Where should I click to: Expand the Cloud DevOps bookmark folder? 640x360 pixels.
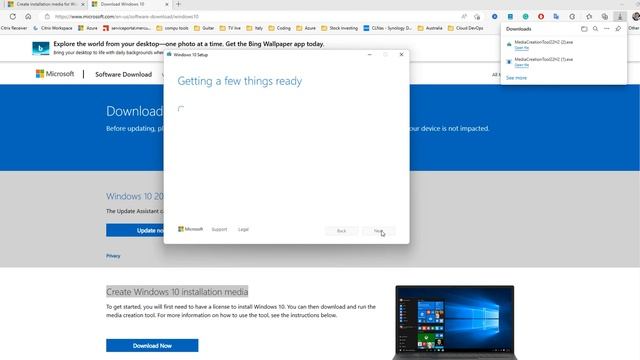coord(466,28)
